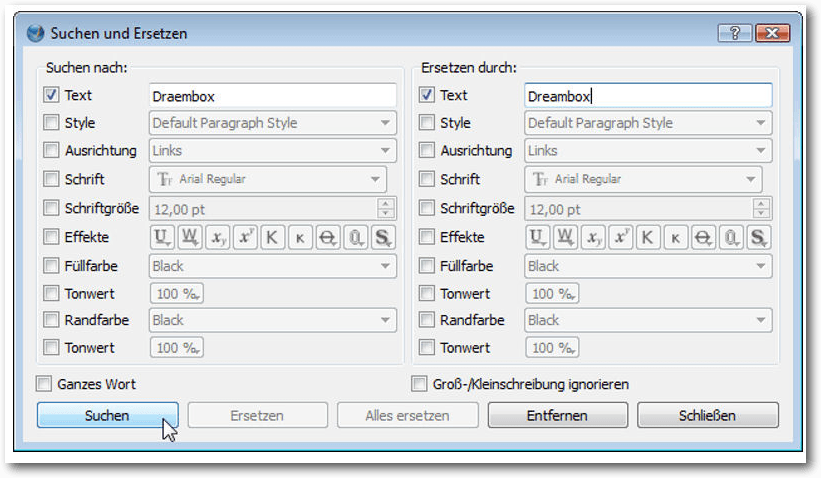Image resolution: width=821 pixels, height=478 pixels.
Task: Click the Scribus app icon in title bar
Action: pos(36,33)
